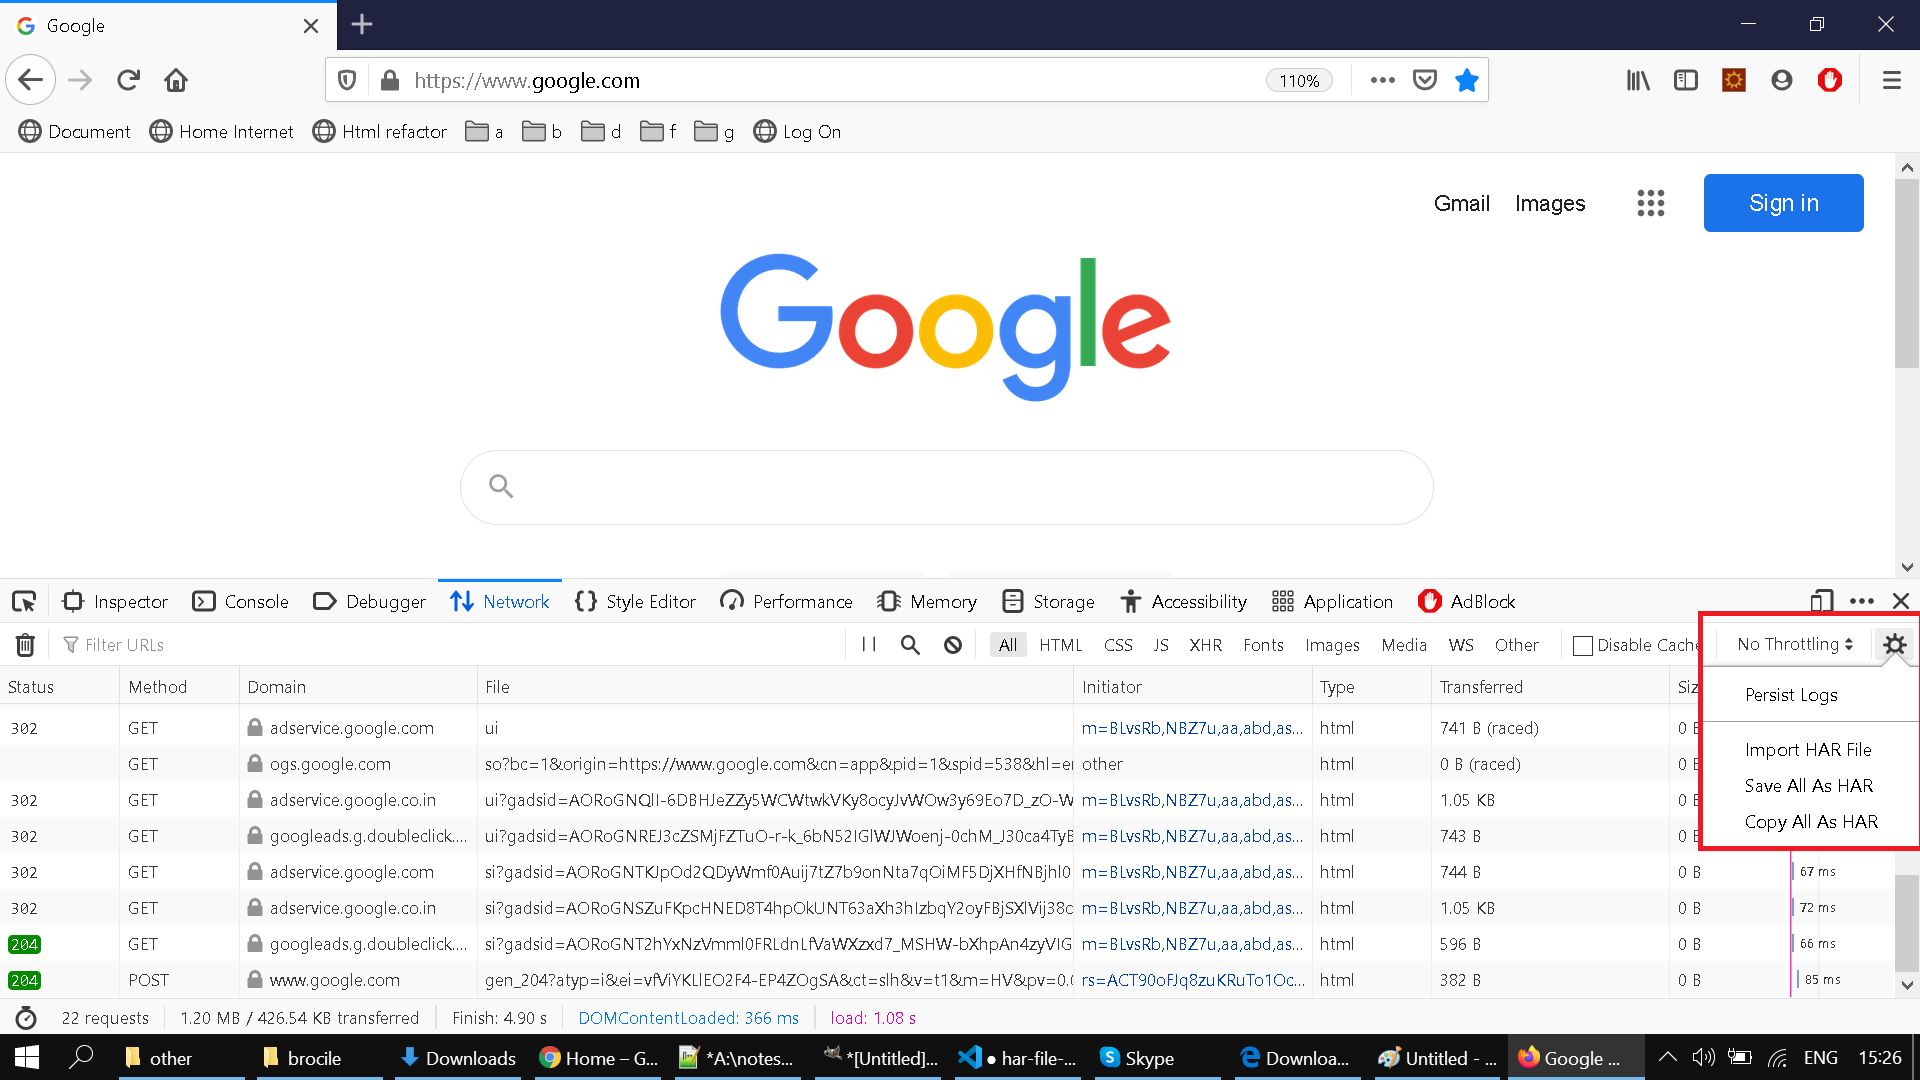
Task: Filter requests by WS
Action: (1461, 645)
